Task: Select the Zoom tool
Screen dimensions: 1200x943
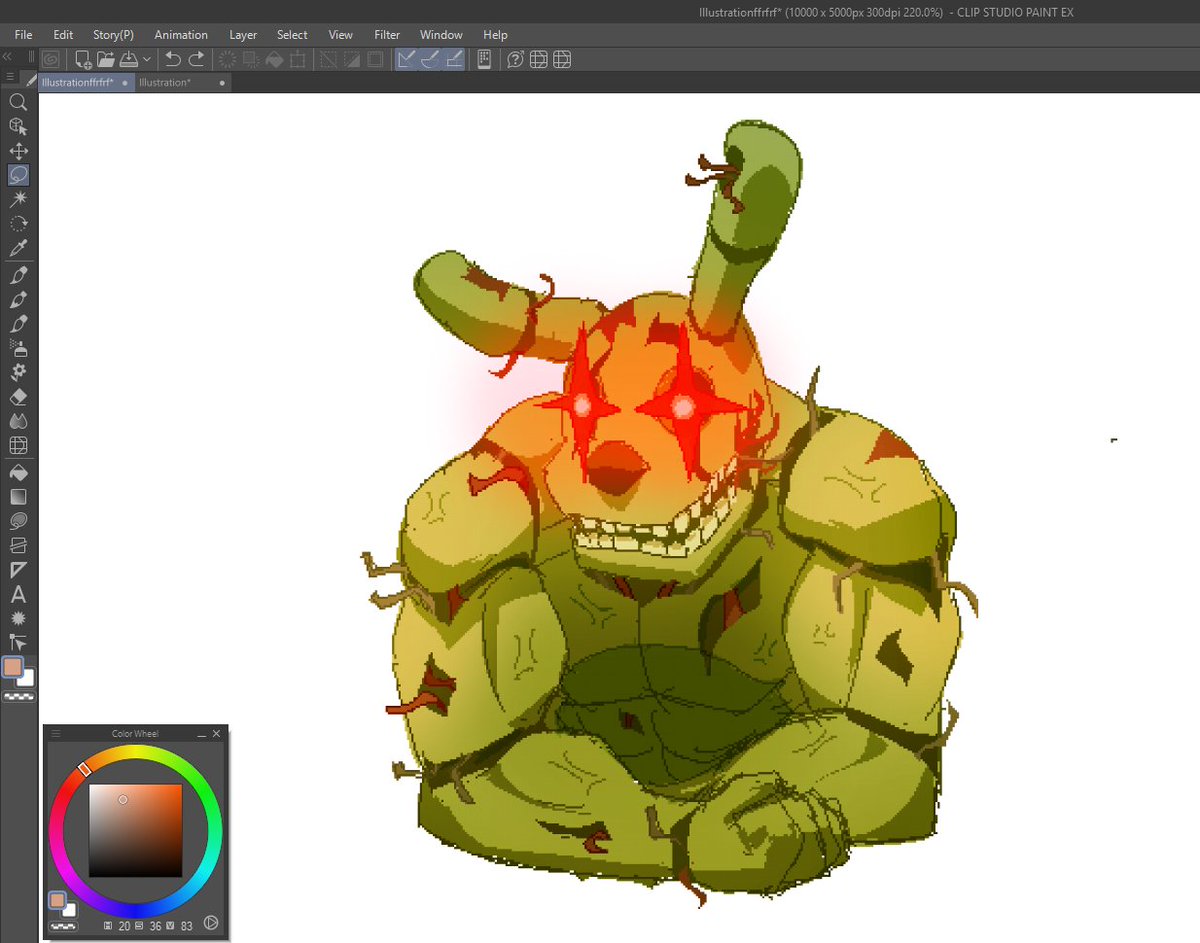Action: coord(18,102)
